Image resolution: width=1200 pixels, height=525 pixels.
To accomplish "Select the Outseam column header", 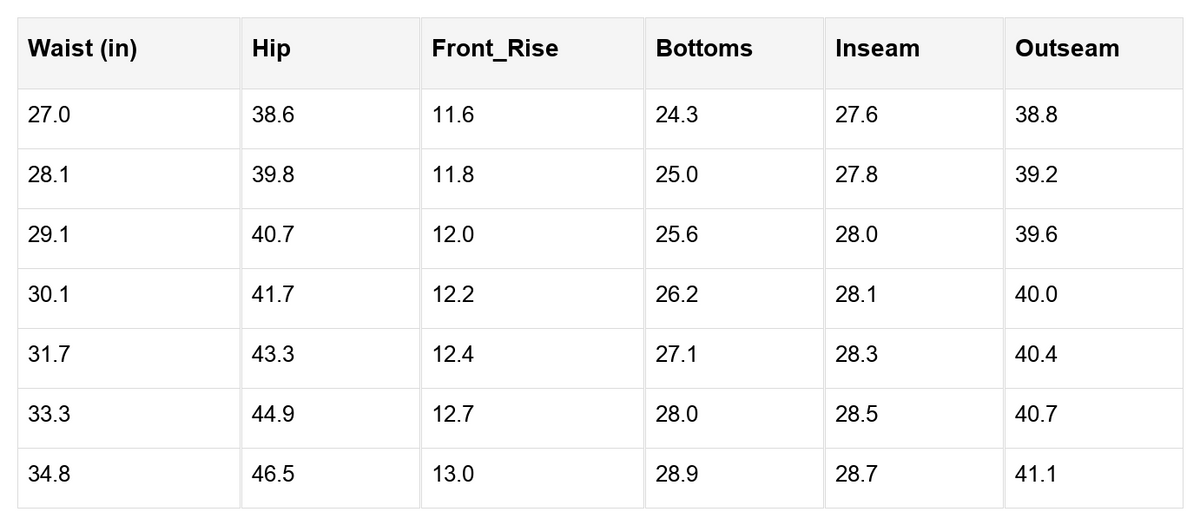I will coord(1094,52).
